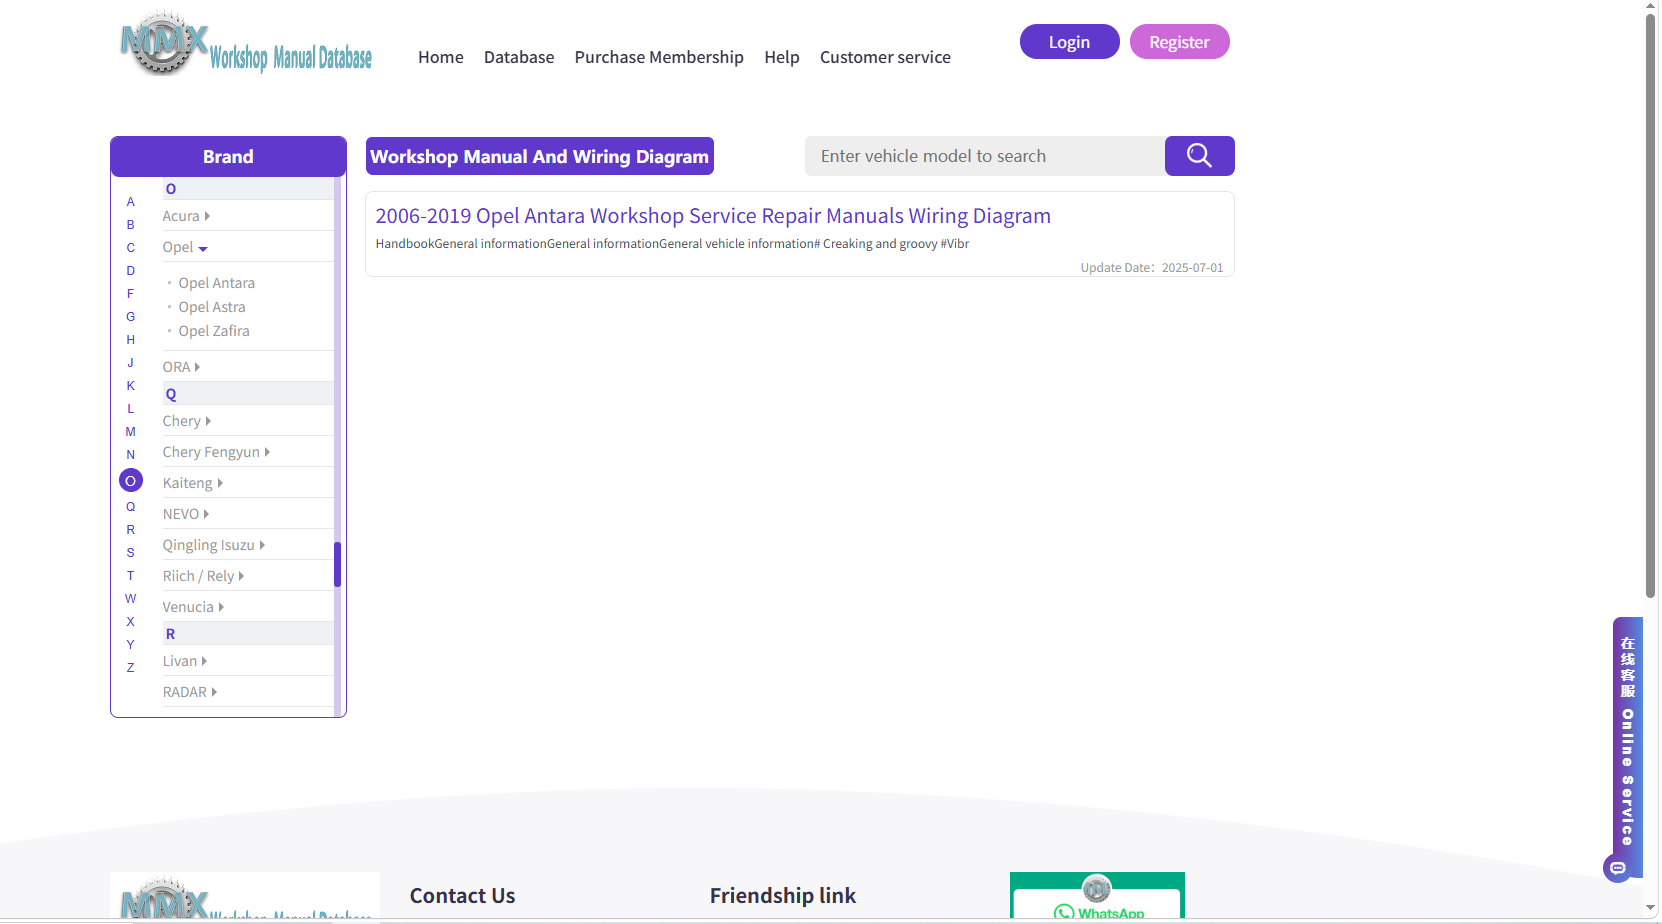Expand the Kaiteng brand entry
This screenshot has width=1662, height=924.
pyautogui.click(x=193, y=483)
